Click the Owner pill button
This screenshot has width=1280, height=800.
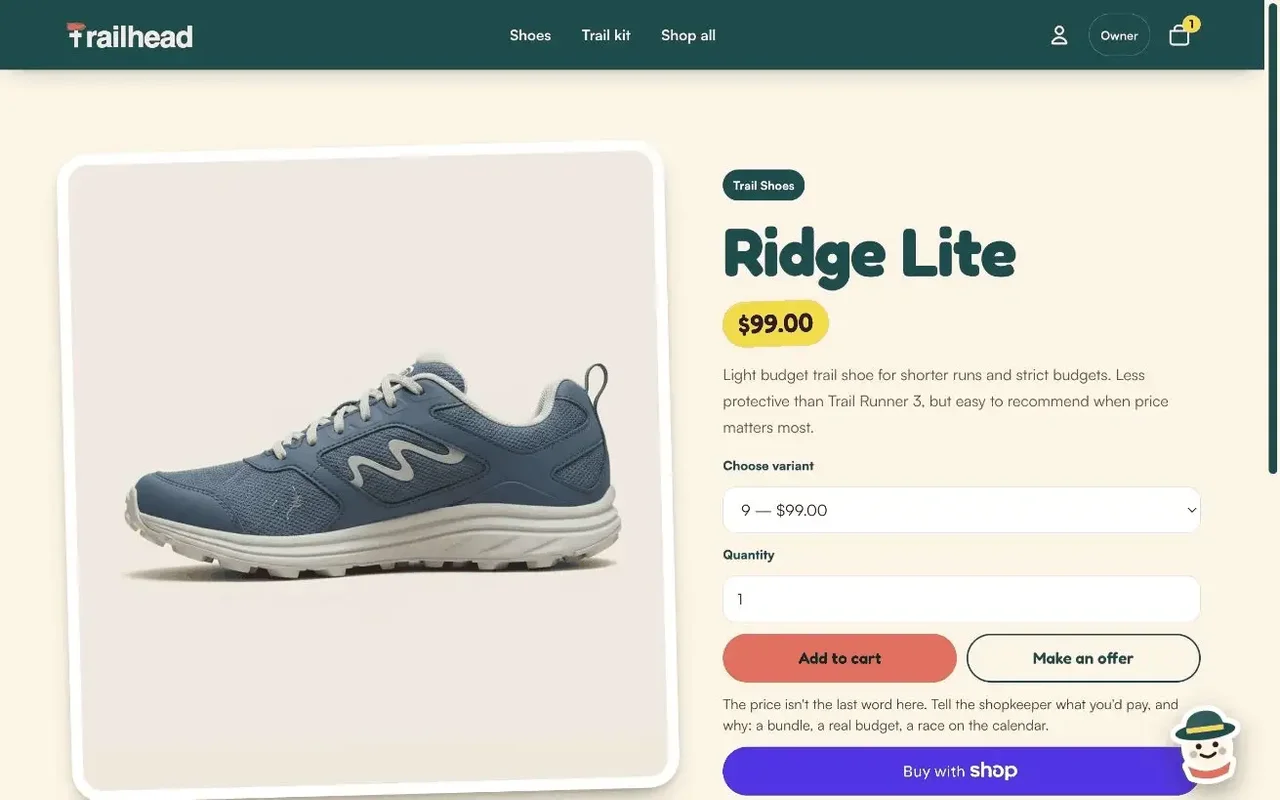pos(1119,35)
